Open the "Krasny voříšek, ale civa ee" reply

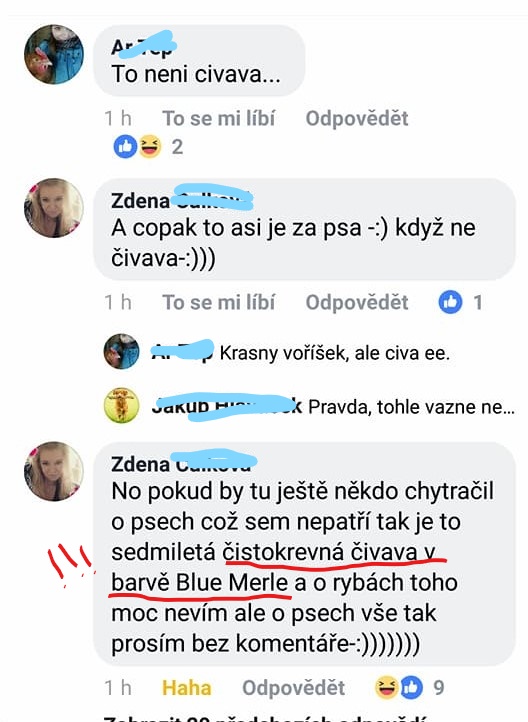(335, 353)
